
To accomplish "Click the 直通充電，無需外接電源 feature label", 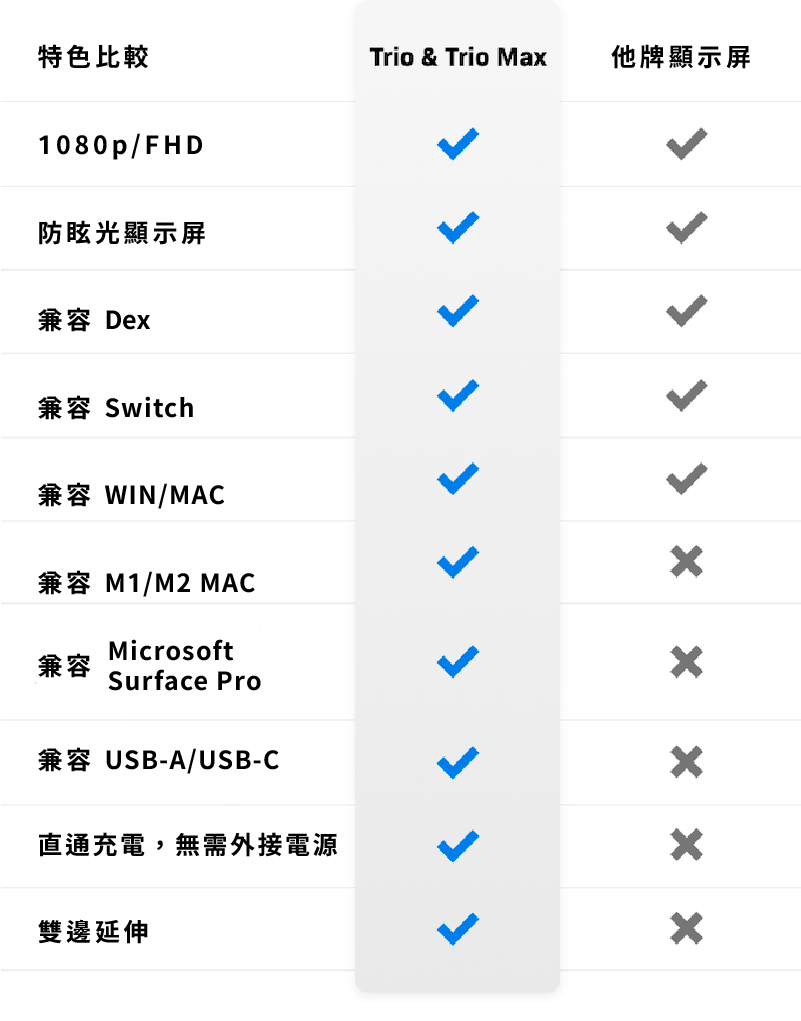I will tap(187, 846).
